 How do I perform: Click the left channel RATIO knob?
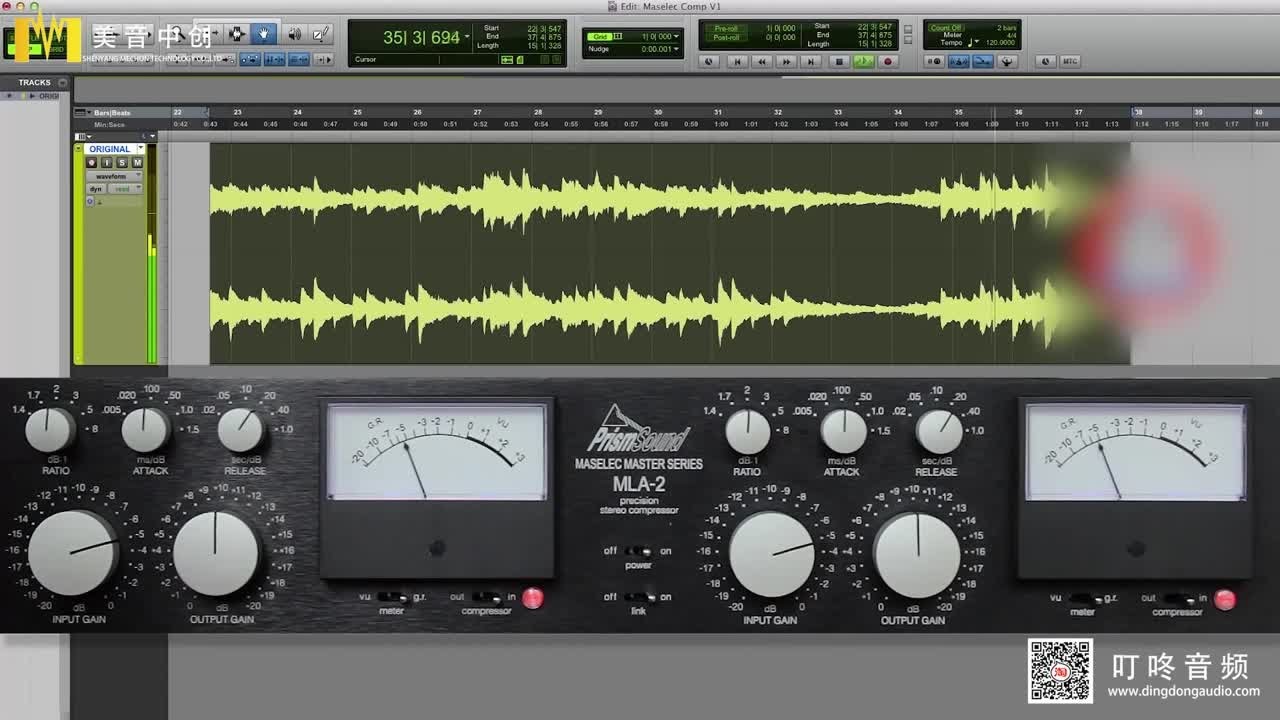pyautogui.click(x=50, y=430)
